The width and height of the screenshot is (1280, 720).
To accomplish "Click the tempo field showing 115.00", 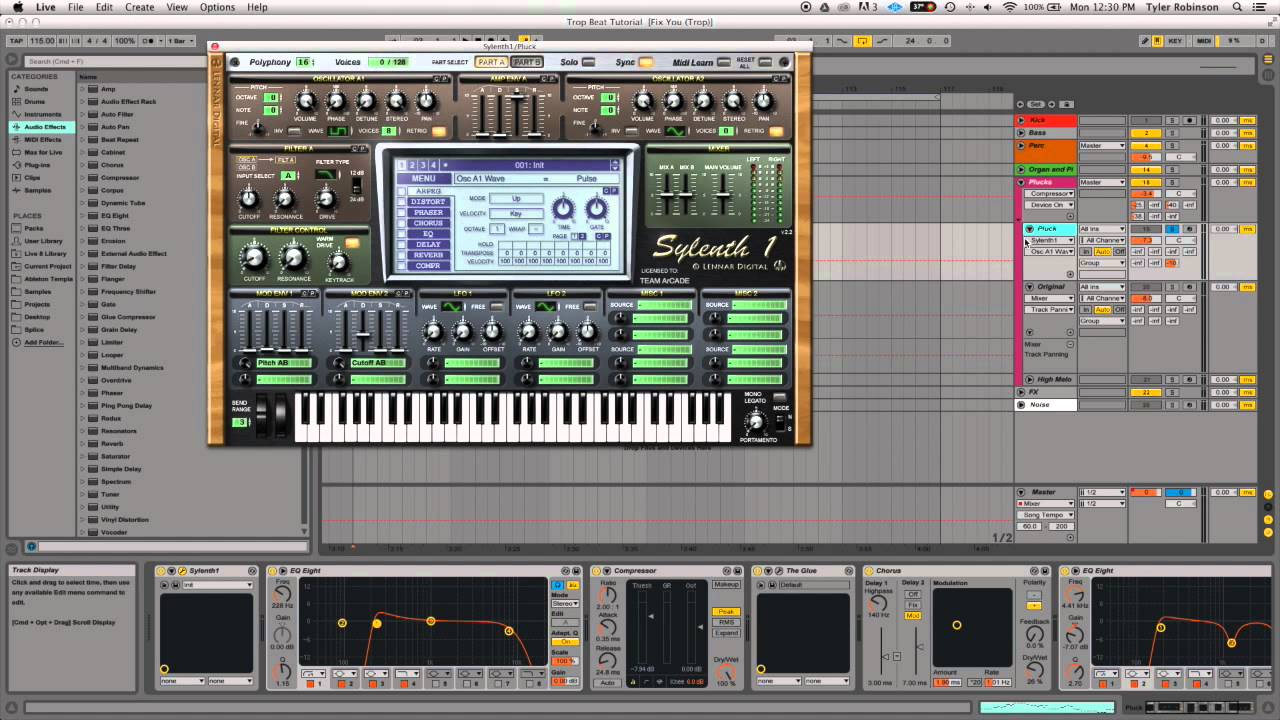I will click(x=42, y=41).
